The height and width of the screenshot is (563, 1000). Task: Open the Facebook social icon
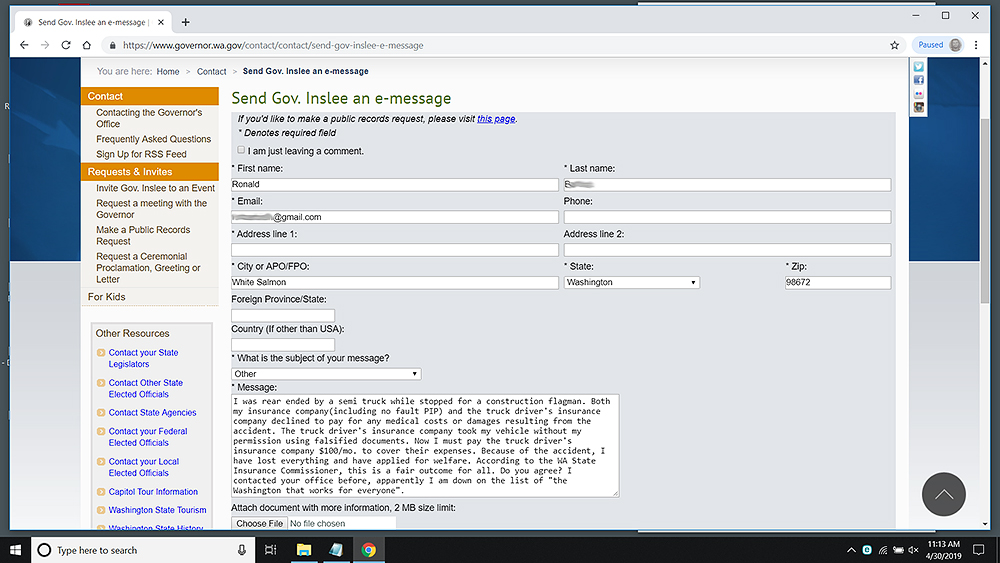918,80
